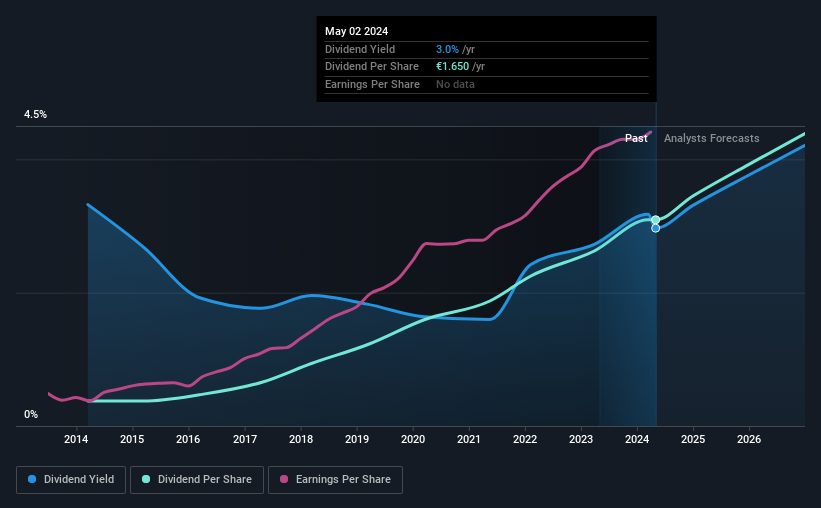The width and height of the screenshot is (821, 508).
Task: Click the 2025 x-axis label
Action: pos(693,439)
